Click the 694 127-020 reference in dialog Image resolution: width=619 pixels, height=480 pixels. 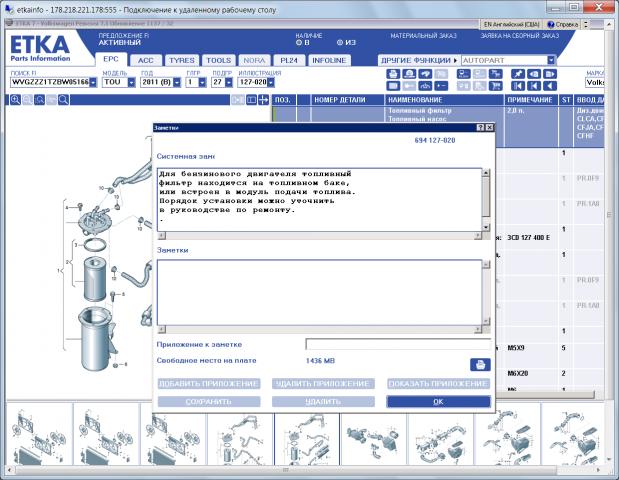point(435,140)
